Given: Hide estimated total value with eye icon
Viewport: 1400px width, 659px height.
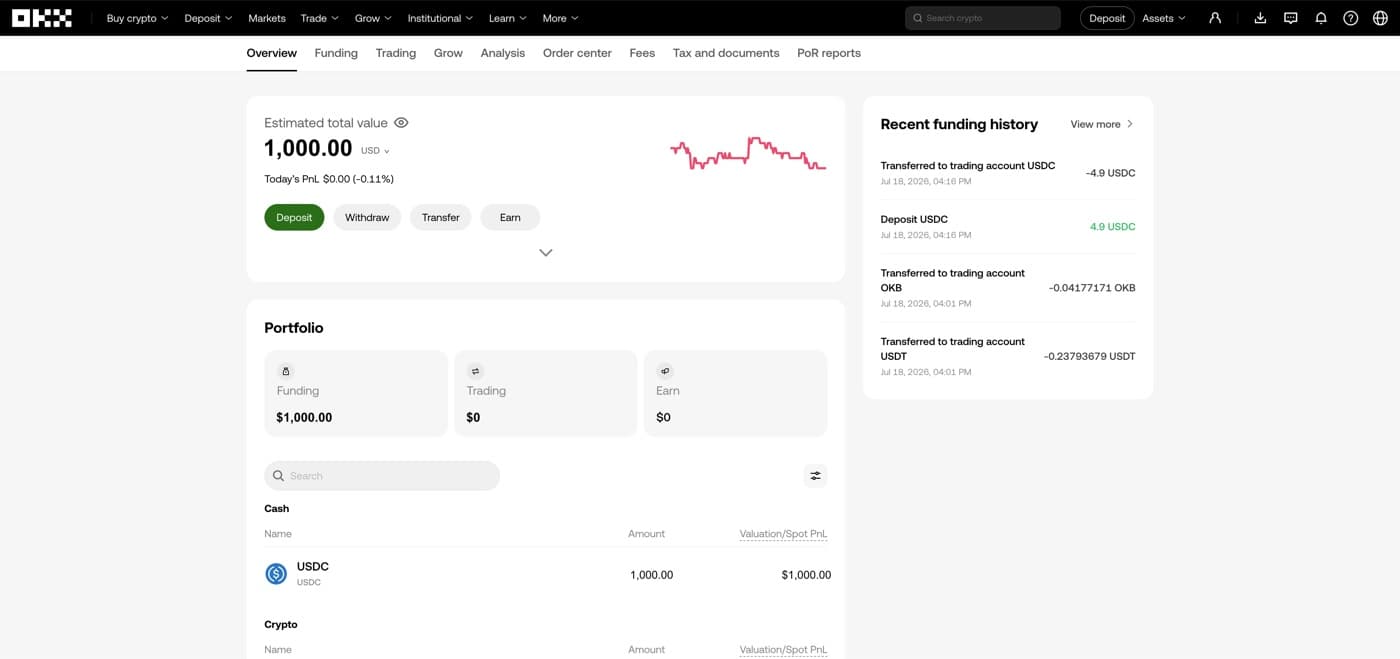Looking at the screenshot, I should (x=401, y=123).
